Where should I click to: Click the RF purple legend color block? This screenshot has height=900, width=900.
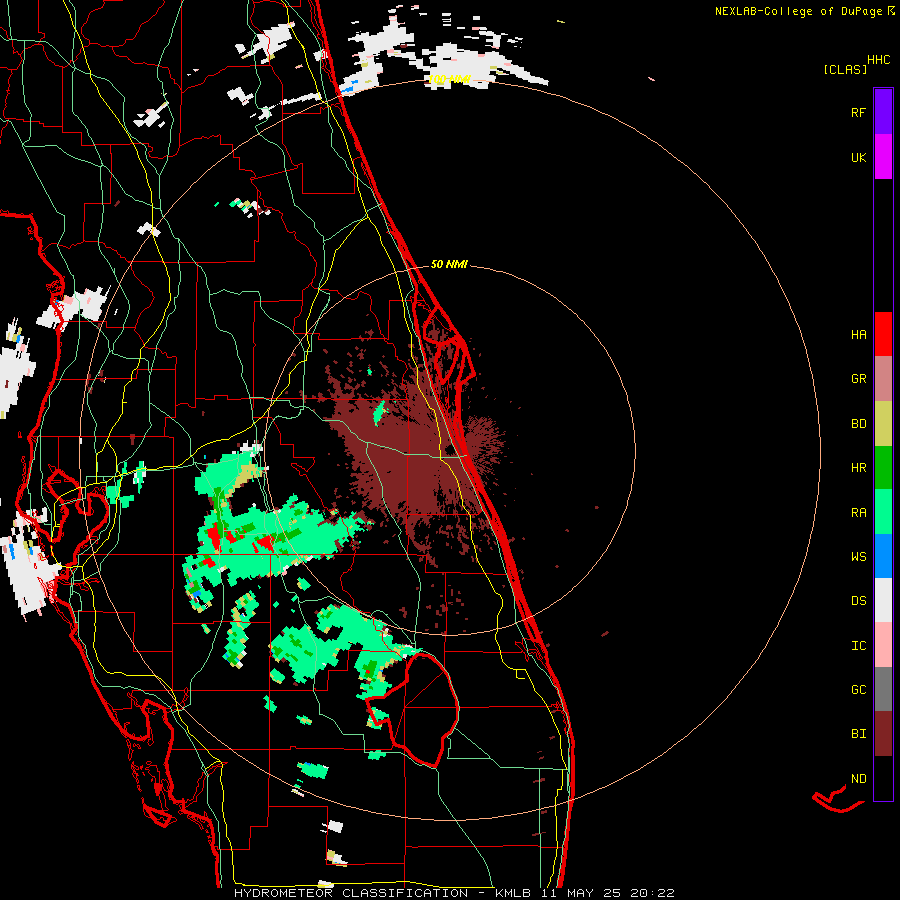point(883,111)
